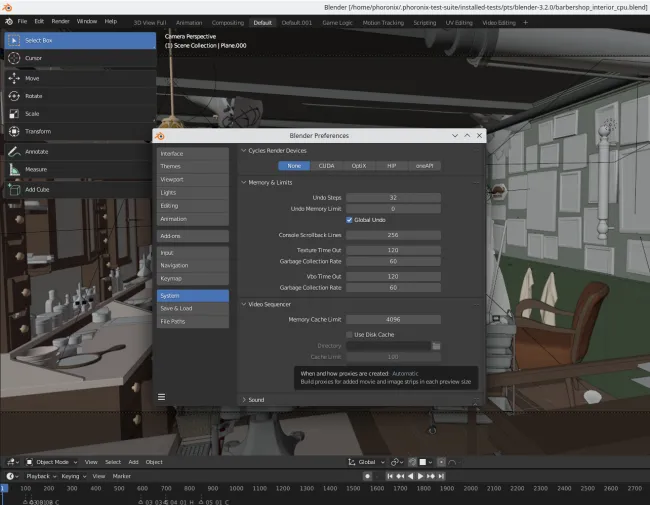The height and width of the screenshot is (505, 650).
Task: Open the timeline editor type selector
Action: pyautogui.click(x=12, y=476)
